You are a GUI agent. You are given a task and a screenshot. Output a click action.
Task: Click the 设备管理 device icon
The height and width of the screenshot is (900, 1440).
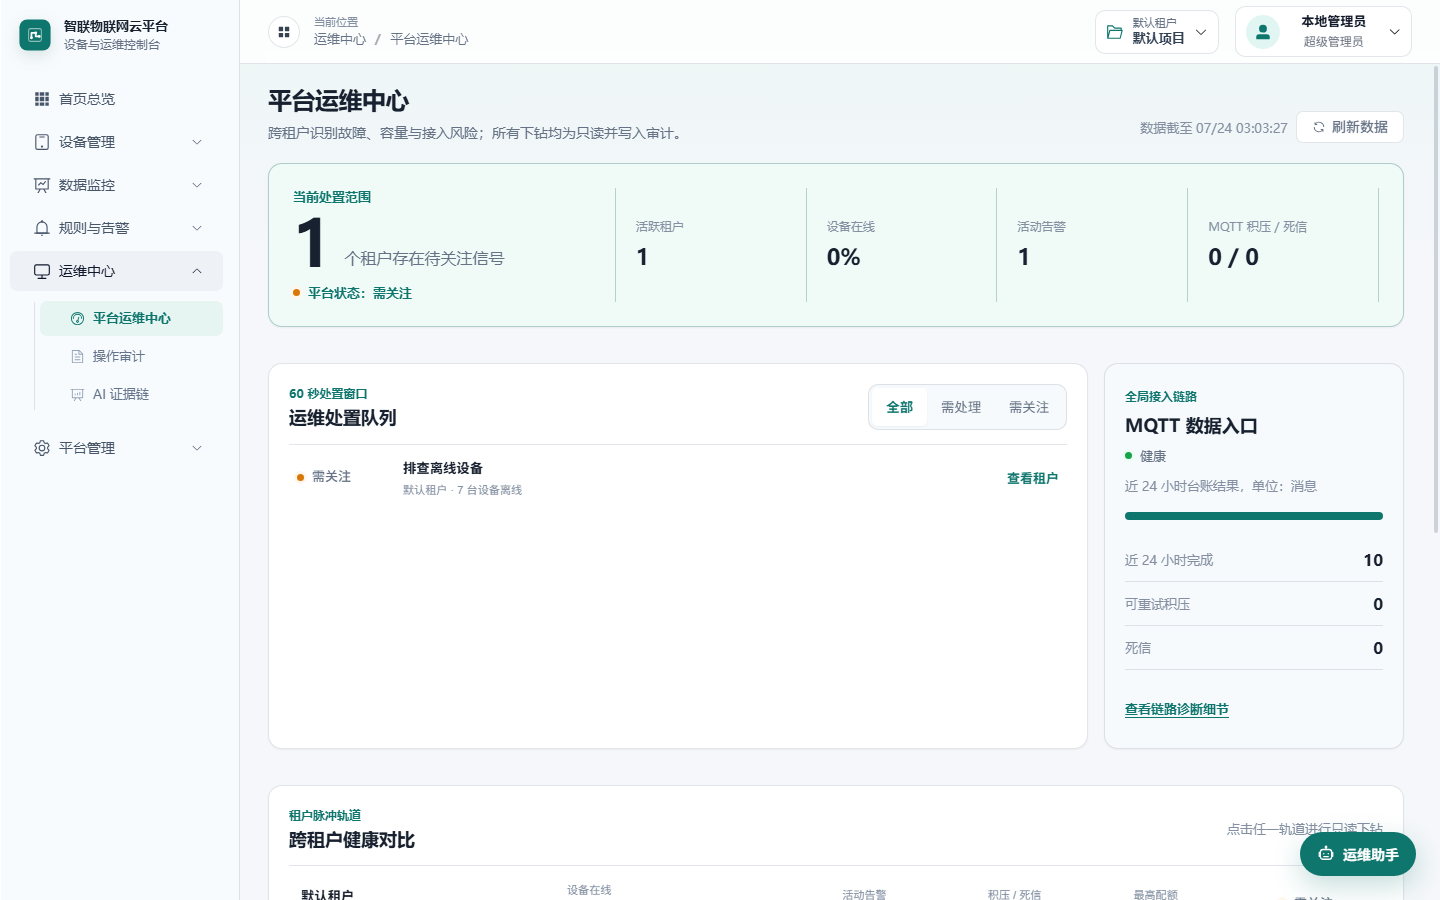[x=42, y=142]
